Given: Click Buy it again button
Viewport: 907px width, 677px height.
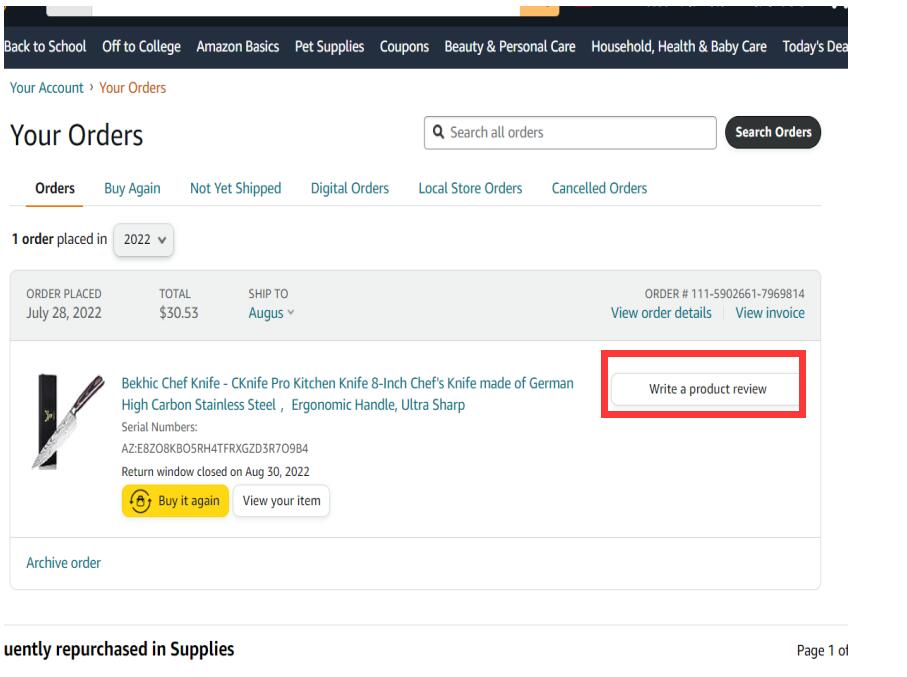Looking at the screenshot, I should tap(175, 501).
